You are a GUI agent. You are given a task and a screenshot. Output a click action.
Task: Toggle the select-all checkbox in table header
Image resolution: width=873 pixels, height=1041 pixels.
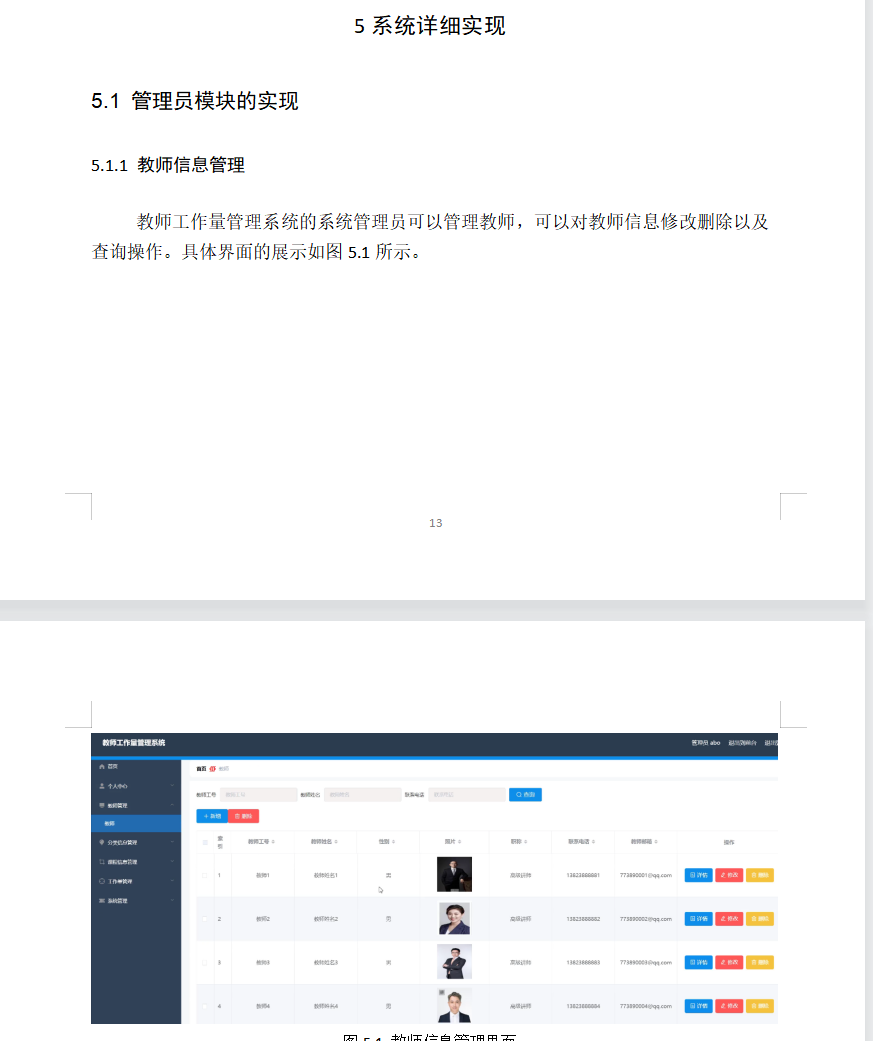pos(206,843)
